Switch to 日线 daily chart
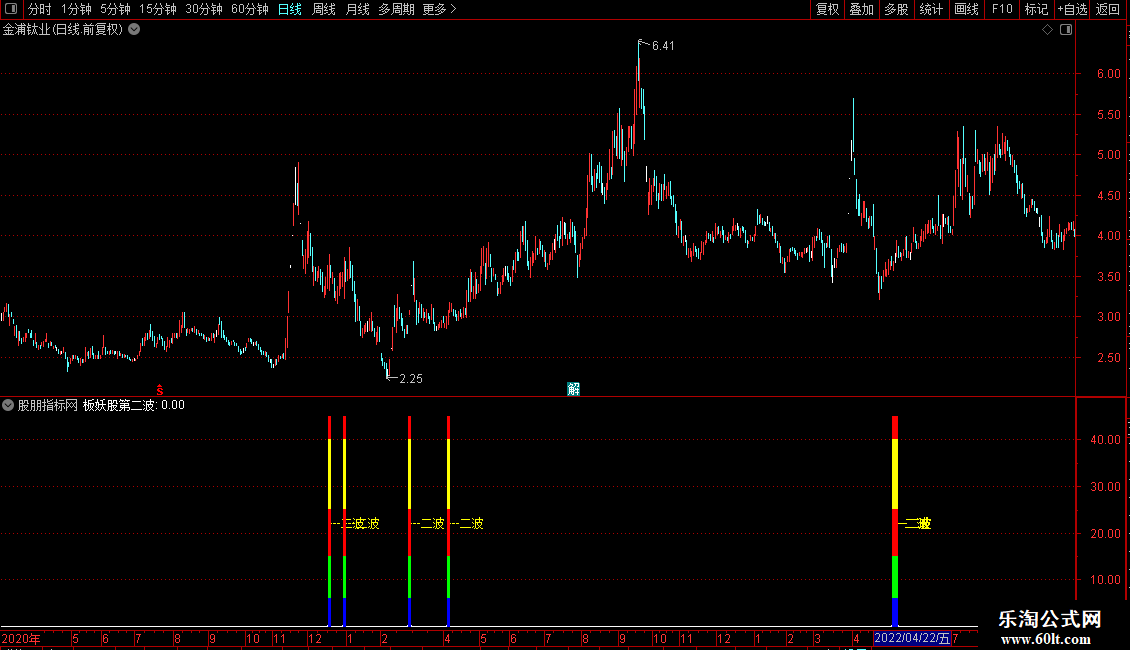 pos(290,9)
